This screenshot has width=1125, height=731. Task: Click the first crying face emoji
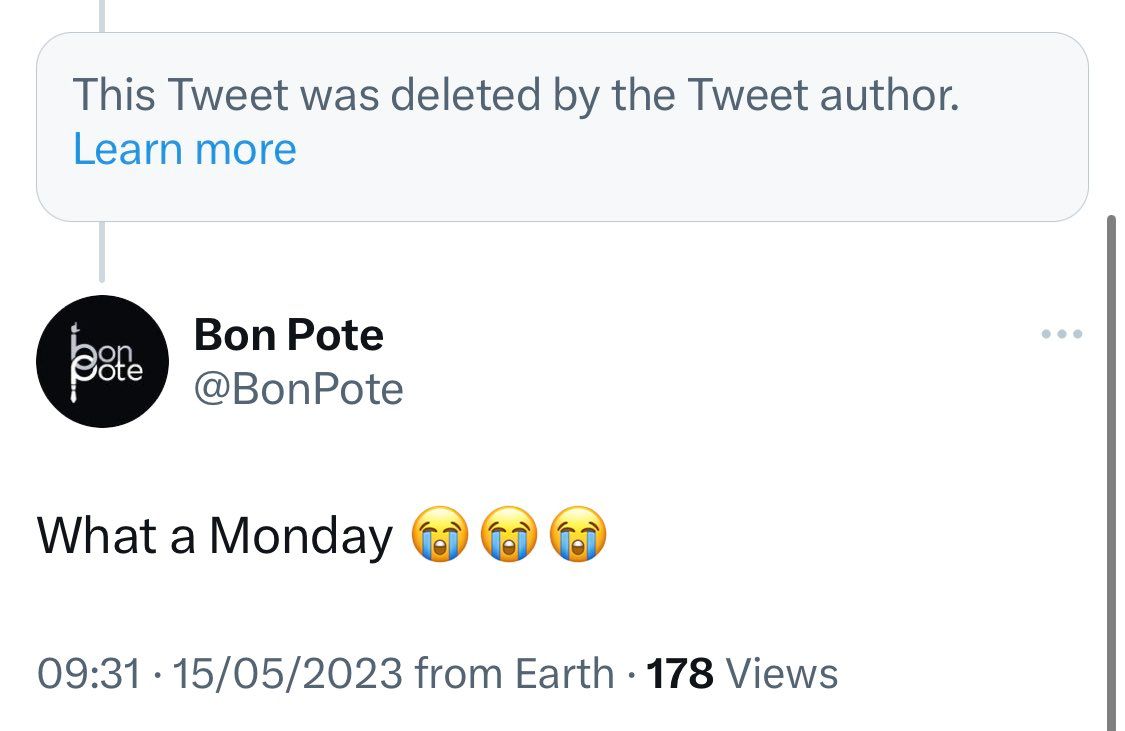440,534
